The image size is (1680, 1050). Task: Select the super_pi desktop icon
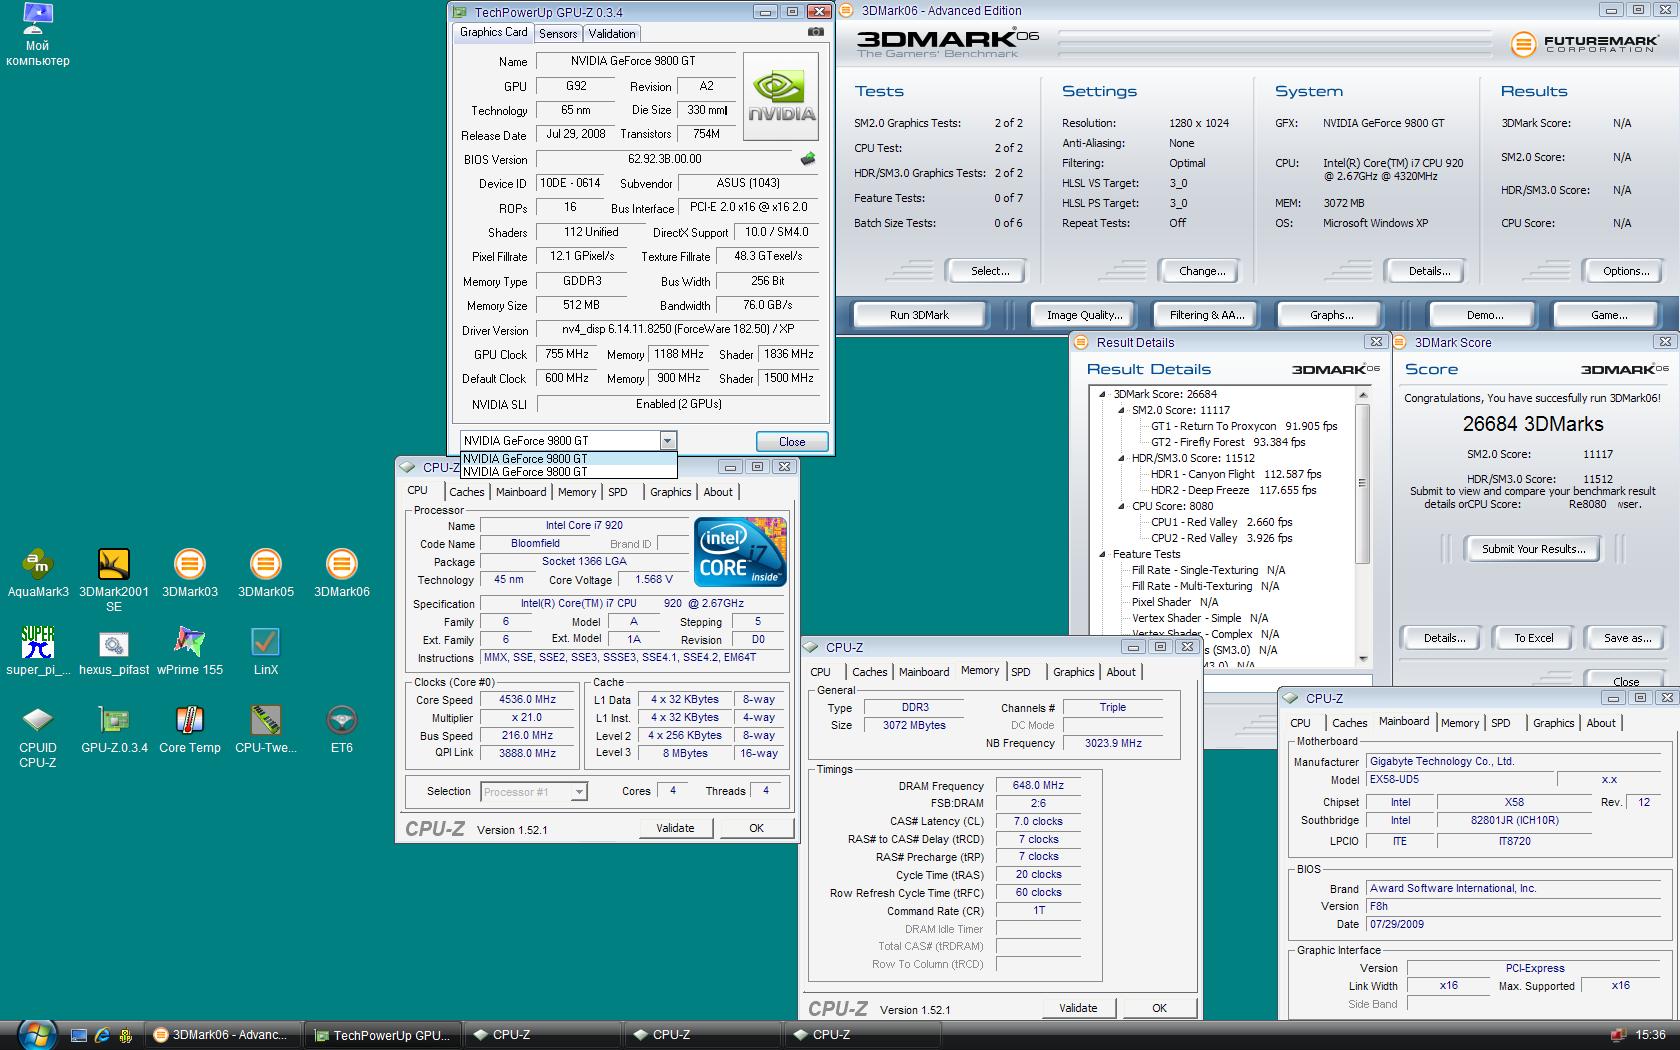click(x=38, y=651)
